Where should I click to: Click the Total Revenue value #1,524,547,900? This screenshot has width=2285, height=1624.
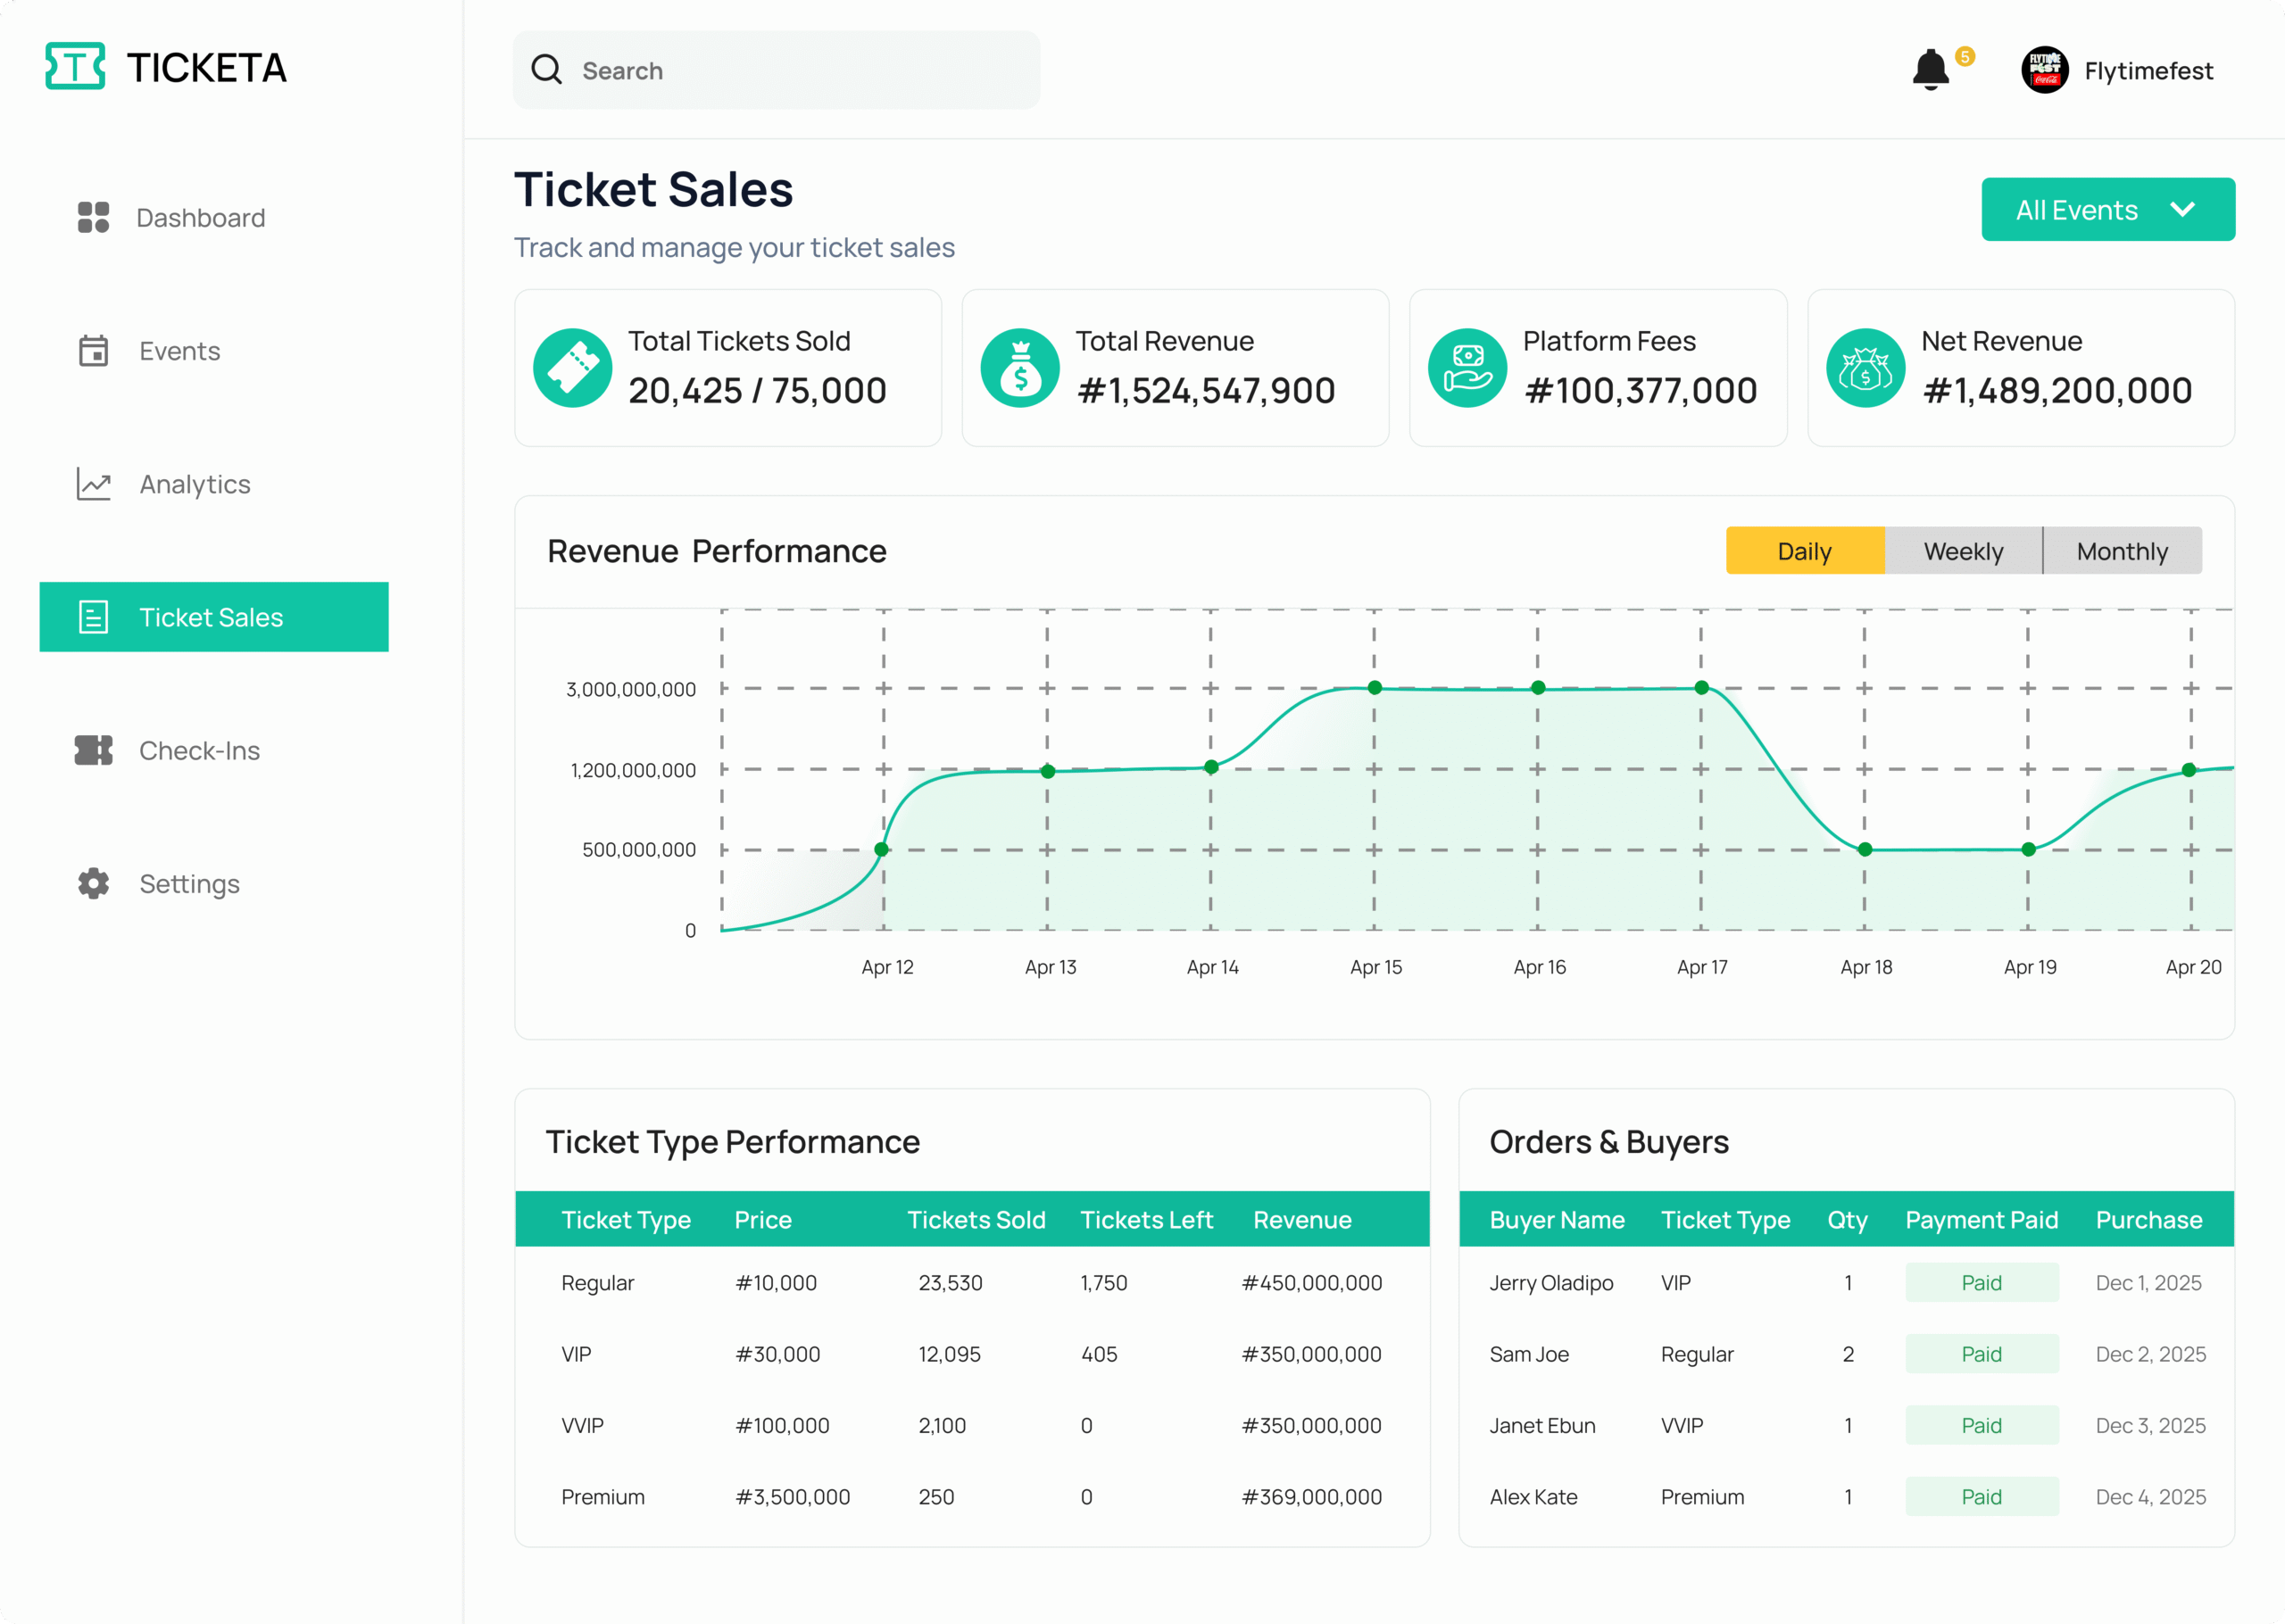(x=1206, y=390)
